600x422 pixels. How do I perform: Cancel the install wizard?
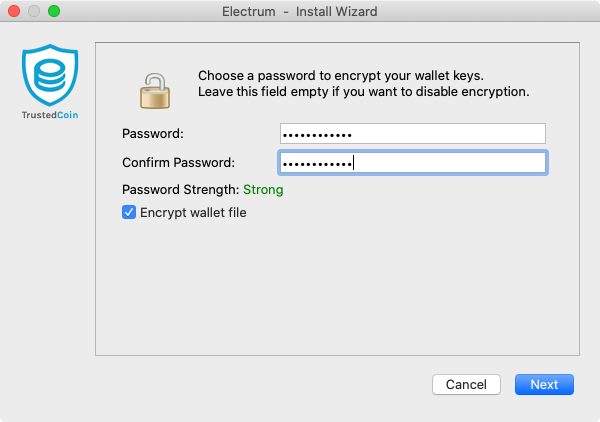point(466,384)
